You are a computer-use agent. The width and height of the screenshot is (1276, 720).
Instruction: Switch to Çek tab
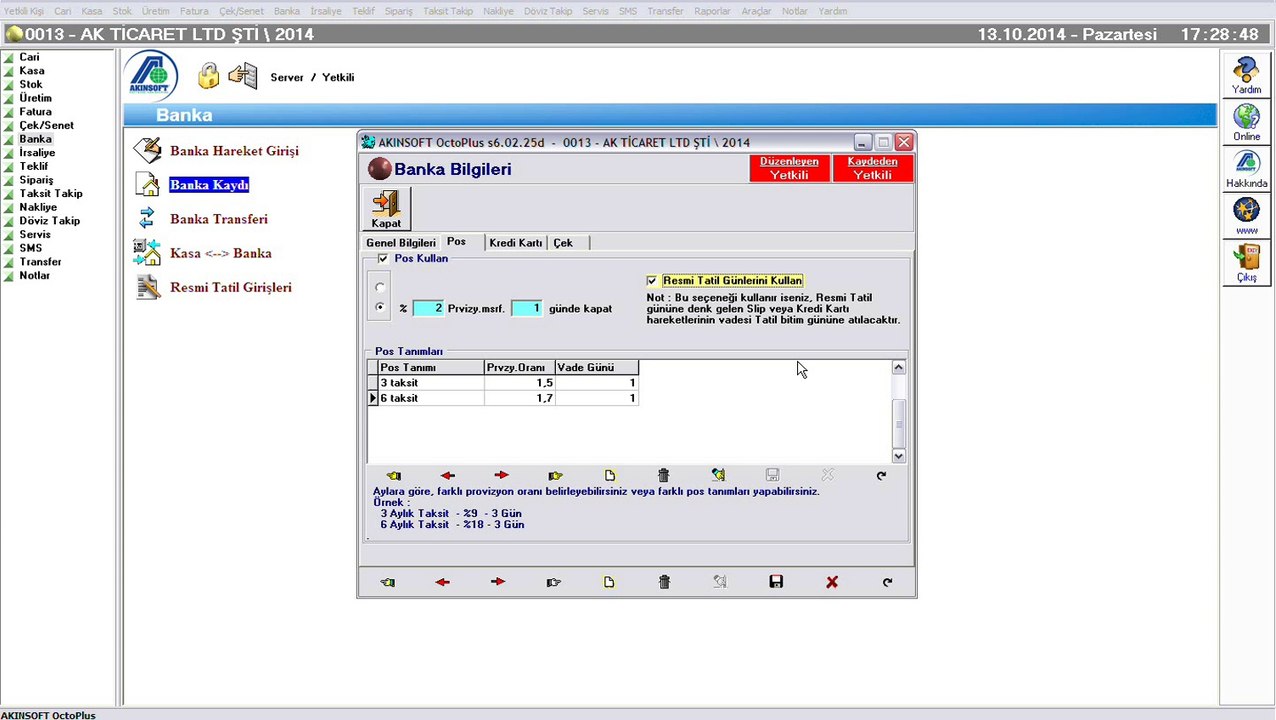click(563, 243)
